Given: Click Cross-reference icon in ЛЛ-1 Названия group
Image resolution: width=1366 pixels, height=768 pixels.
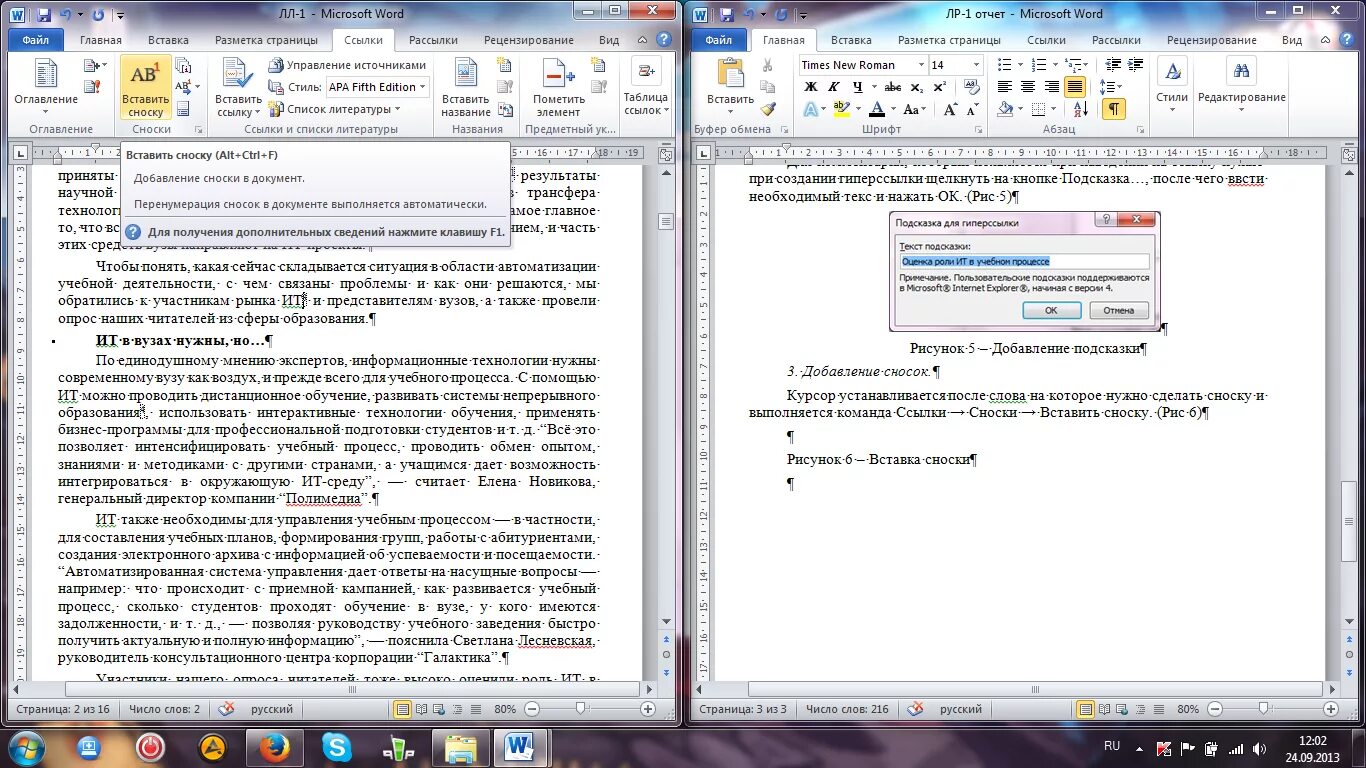Looking at the screenshot, I should [507, 108].
